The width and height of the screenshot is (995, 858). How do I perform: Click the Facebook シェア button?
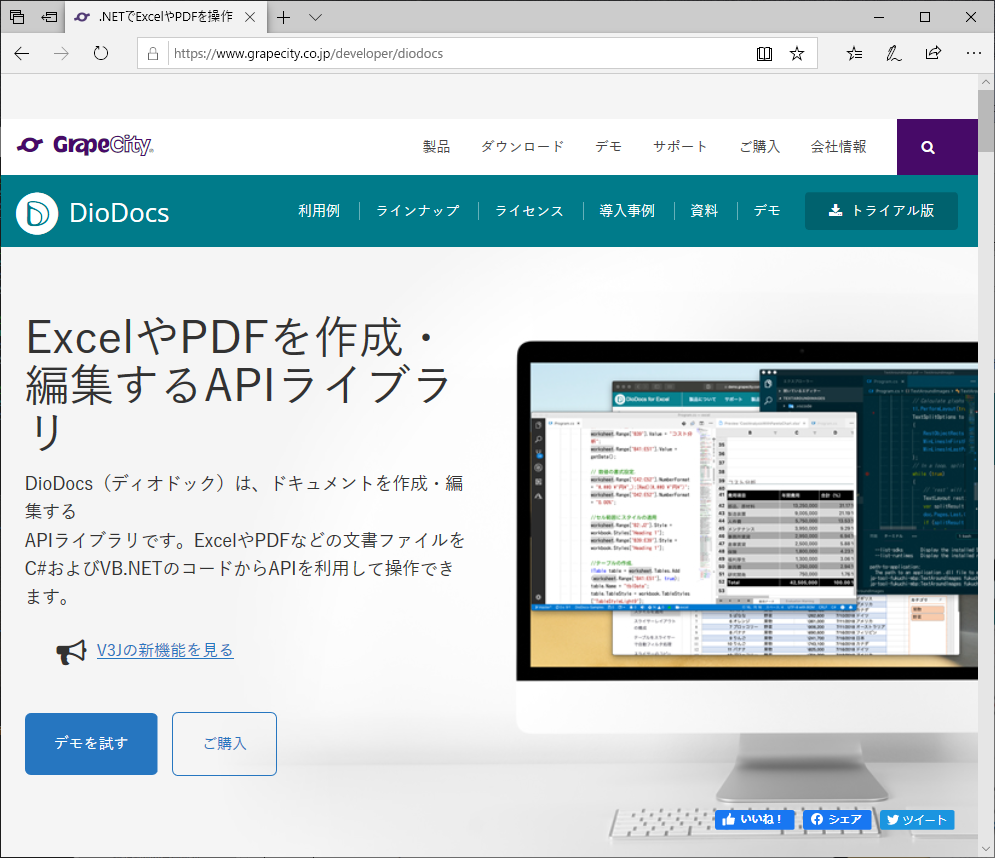coord(838,819)
